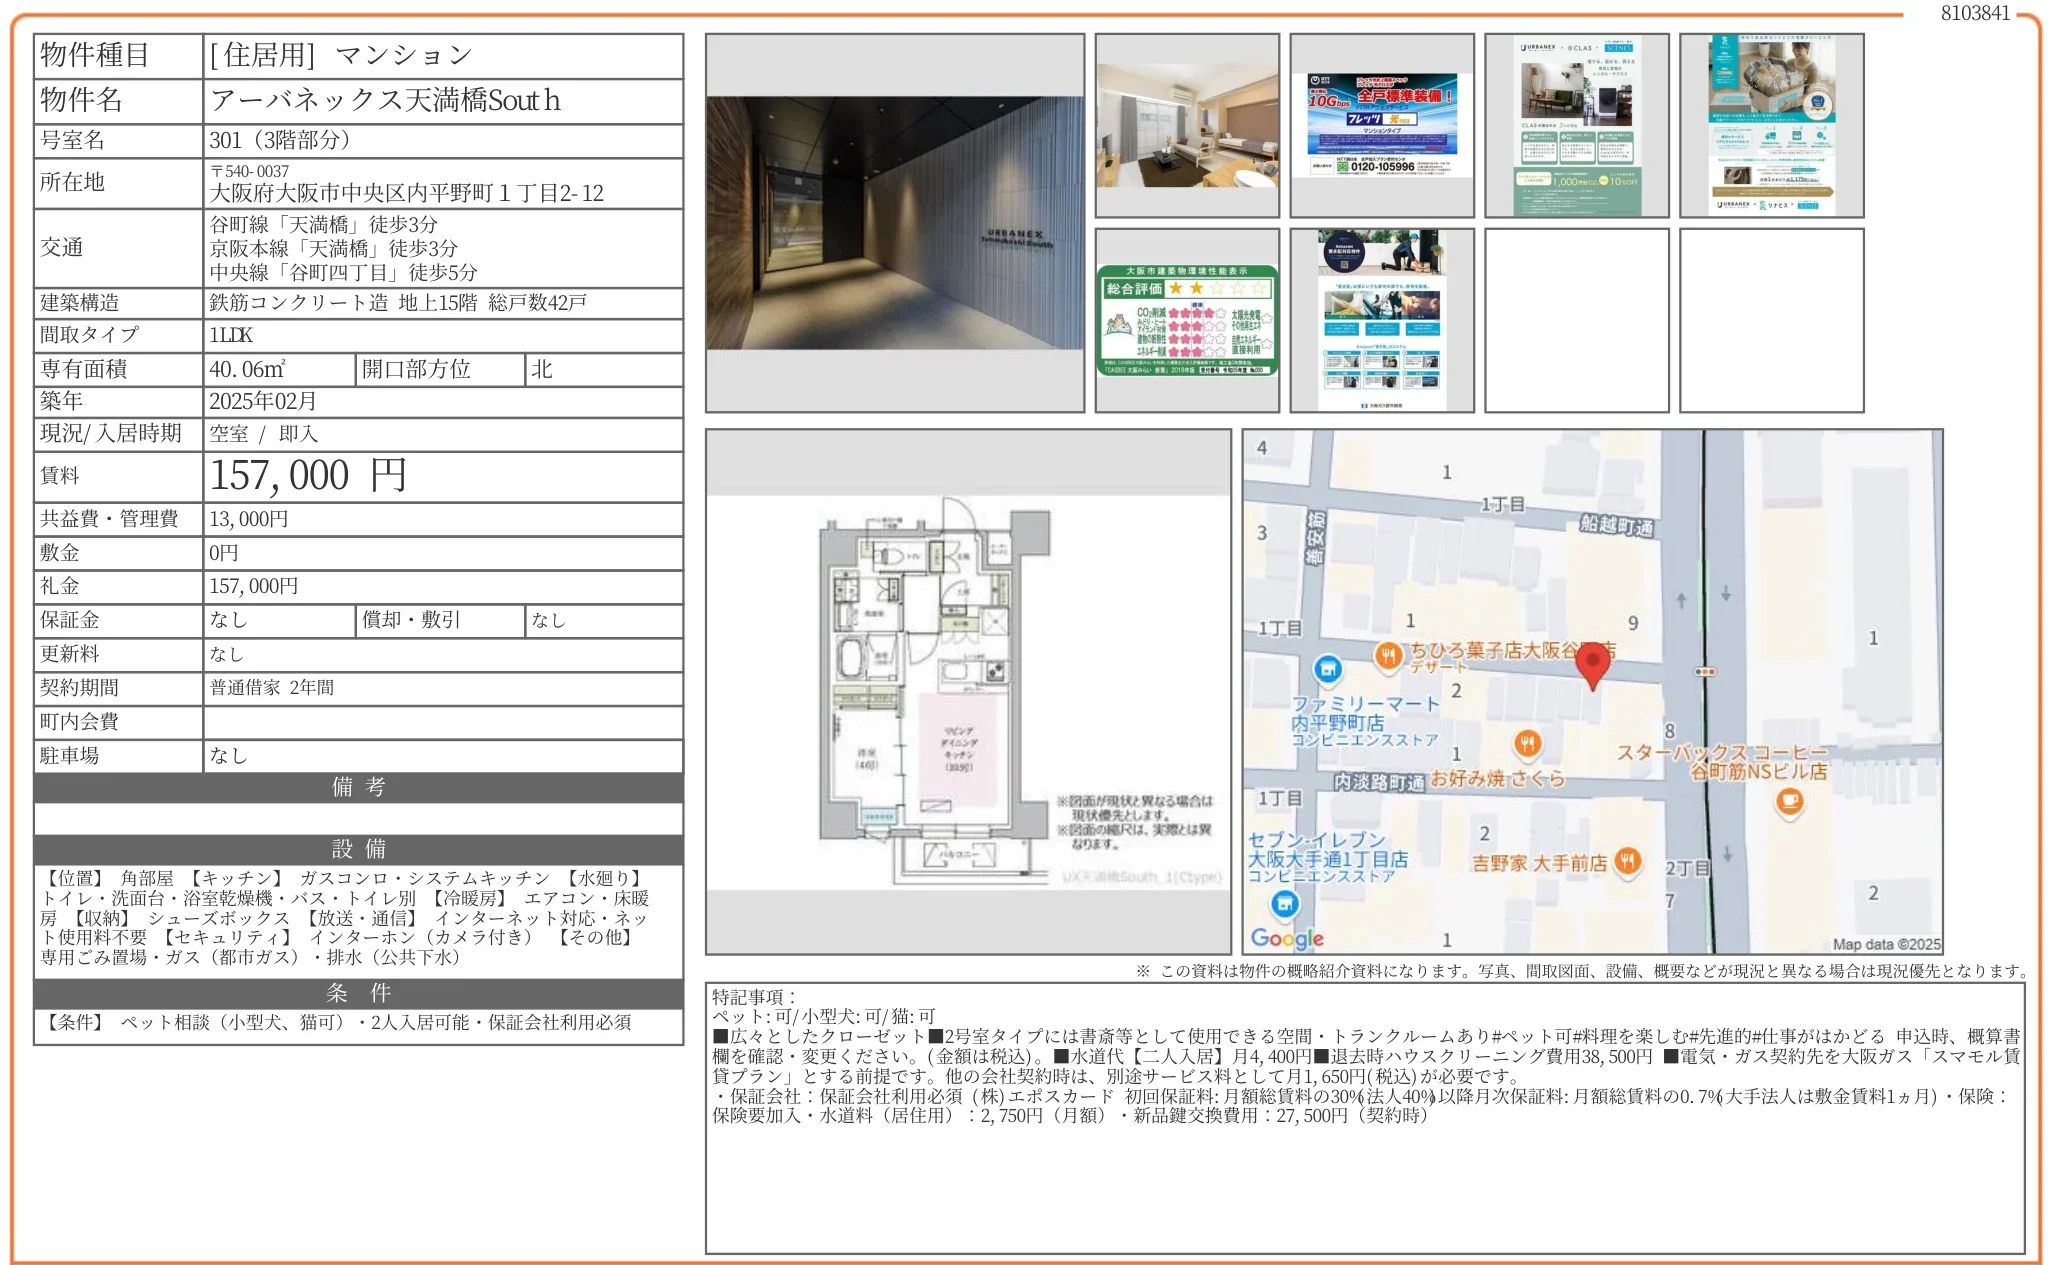View the 大阪市建築物環境性能表示 green rating label

(1185, 320)
